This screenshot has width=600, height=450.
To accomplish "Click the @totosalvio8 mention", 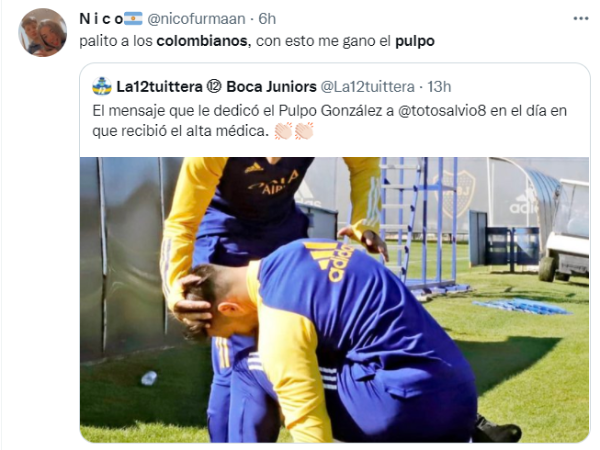I will (442, 111).
